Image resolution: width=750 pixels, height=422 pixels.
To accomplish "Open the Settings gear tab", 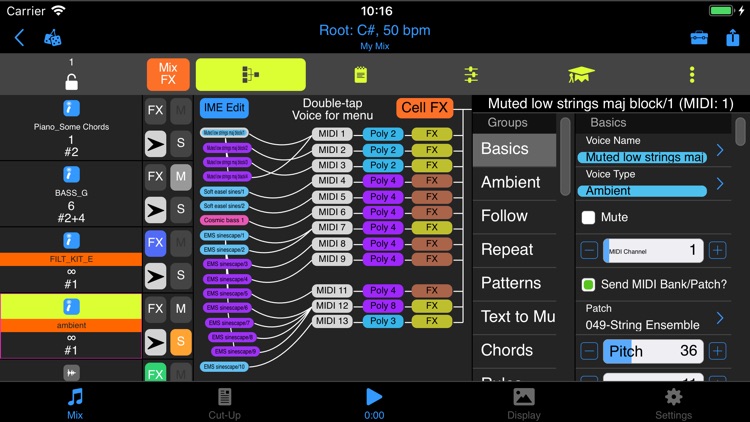I will [673, 403].
